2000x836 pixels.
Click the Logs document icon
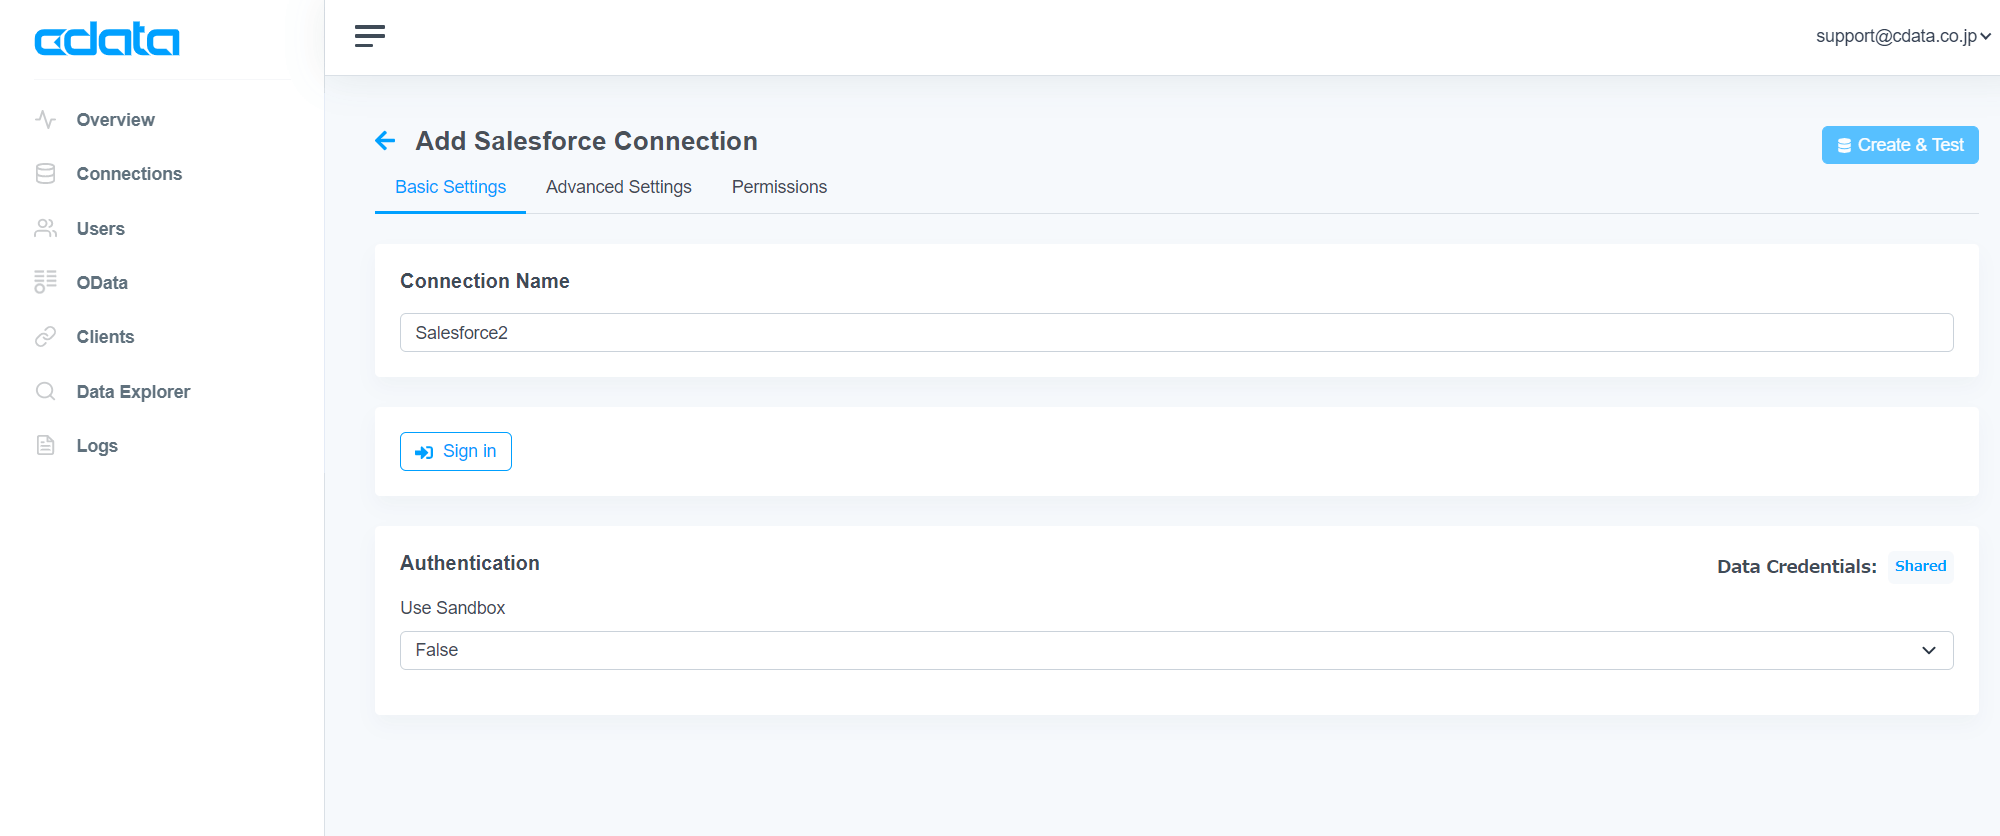[45, 445]
